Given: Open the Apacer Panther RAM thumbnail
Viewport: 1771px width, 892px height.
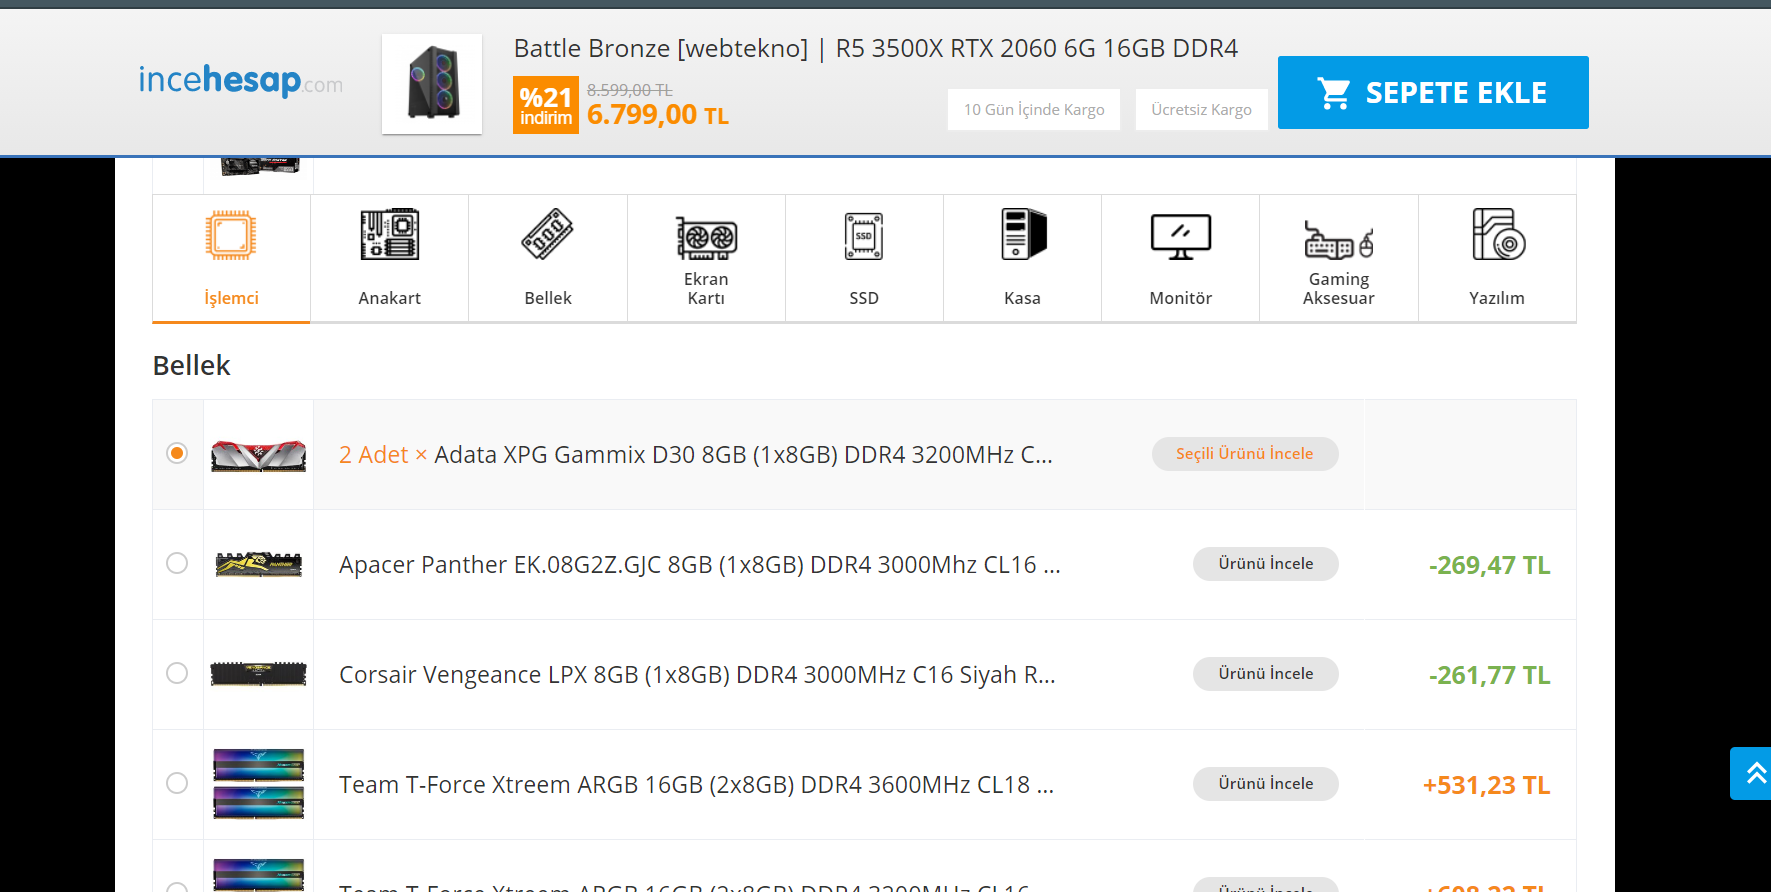Looking at the screenshot, I should 258,565.
